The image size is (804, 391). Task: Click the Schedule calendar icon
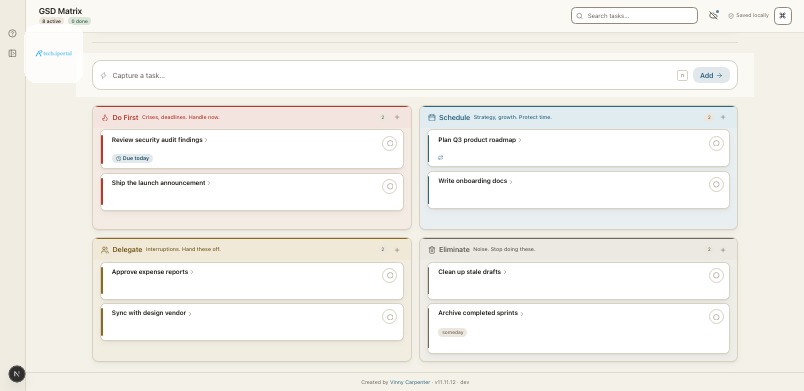coord(432,117)
